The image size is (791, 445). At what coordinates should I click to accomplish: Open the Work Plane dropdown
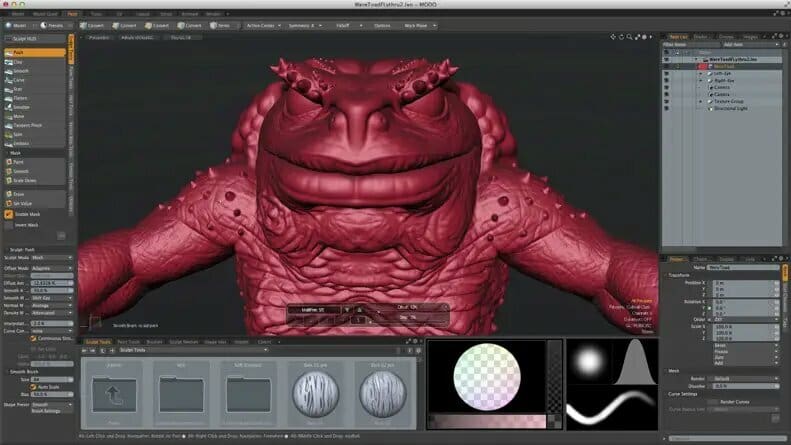point(420,26)
